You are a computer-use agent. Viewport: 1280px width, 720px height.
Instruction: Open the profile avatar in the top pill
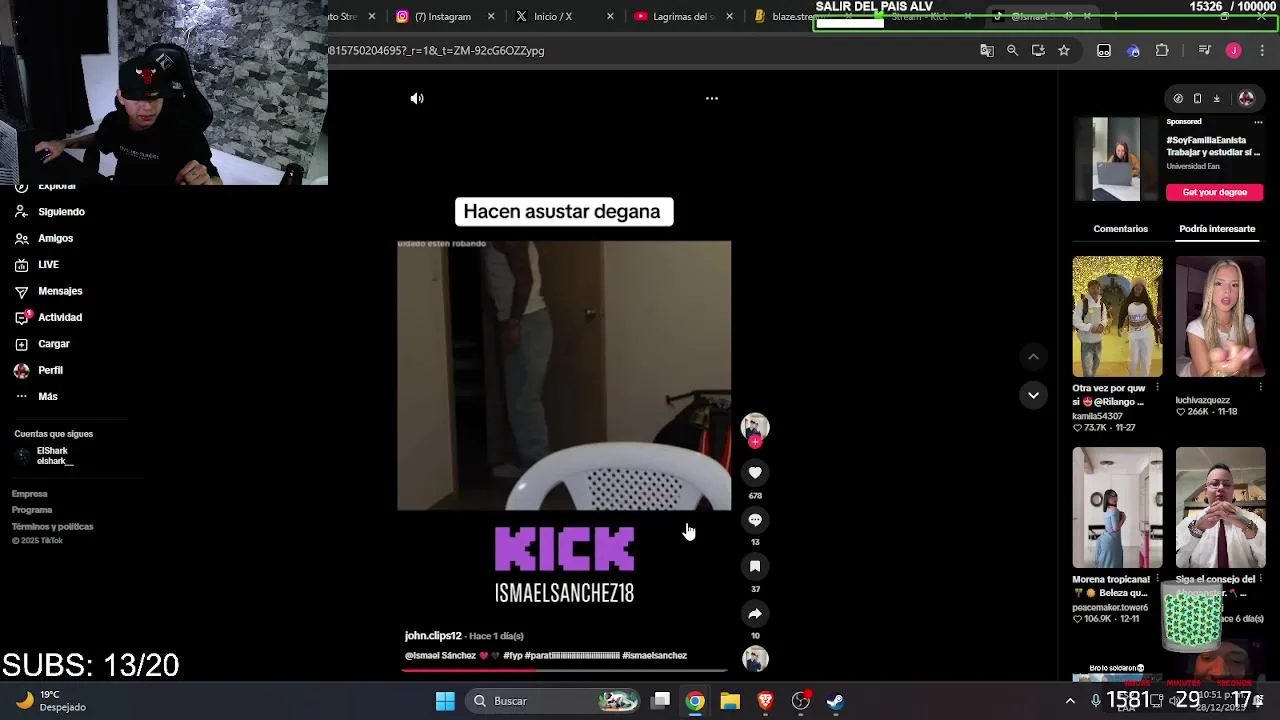[x=1246, y=98]
